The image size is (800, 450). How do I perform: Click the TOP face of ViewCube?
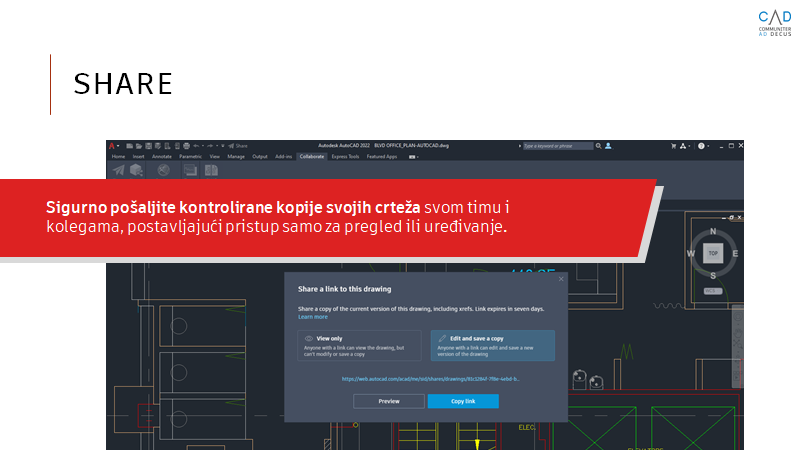point(713,253)
